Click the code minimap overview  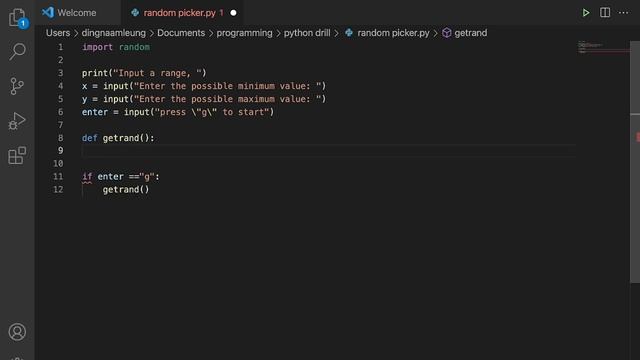tap(603, 47)
